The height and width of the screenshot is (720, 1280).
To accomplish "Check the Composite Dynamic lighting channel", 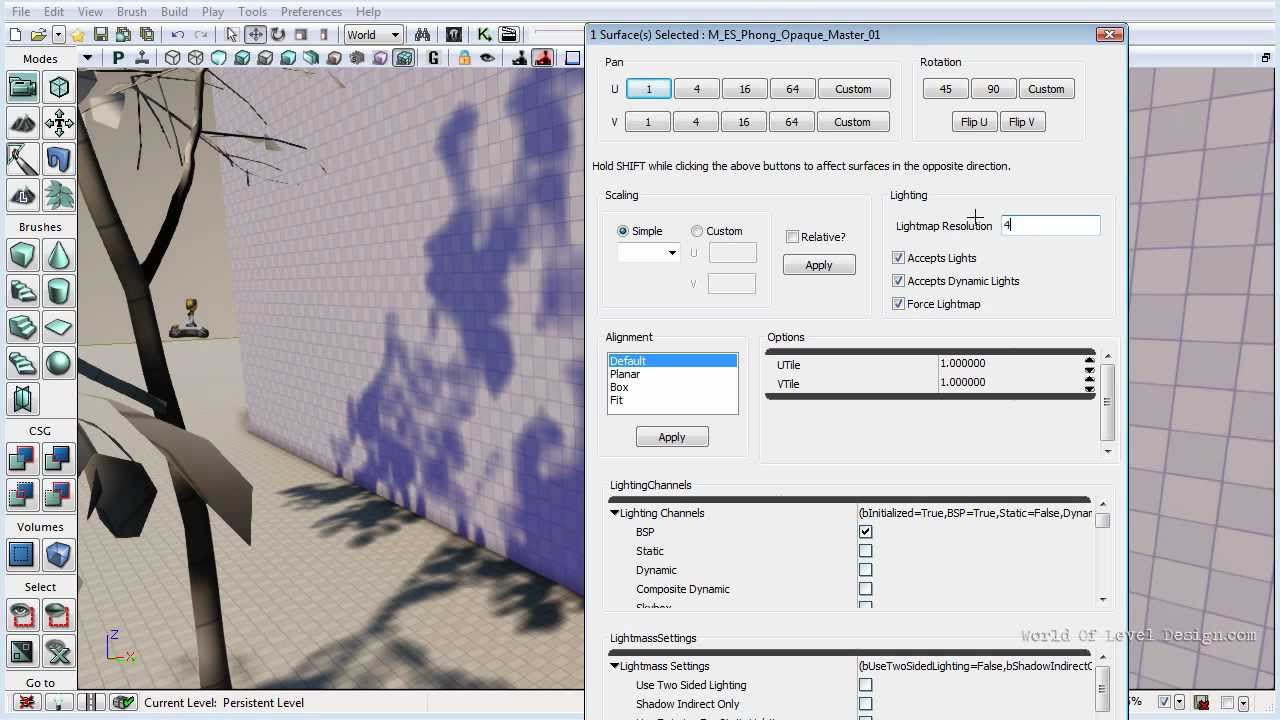I will [865, 589].
